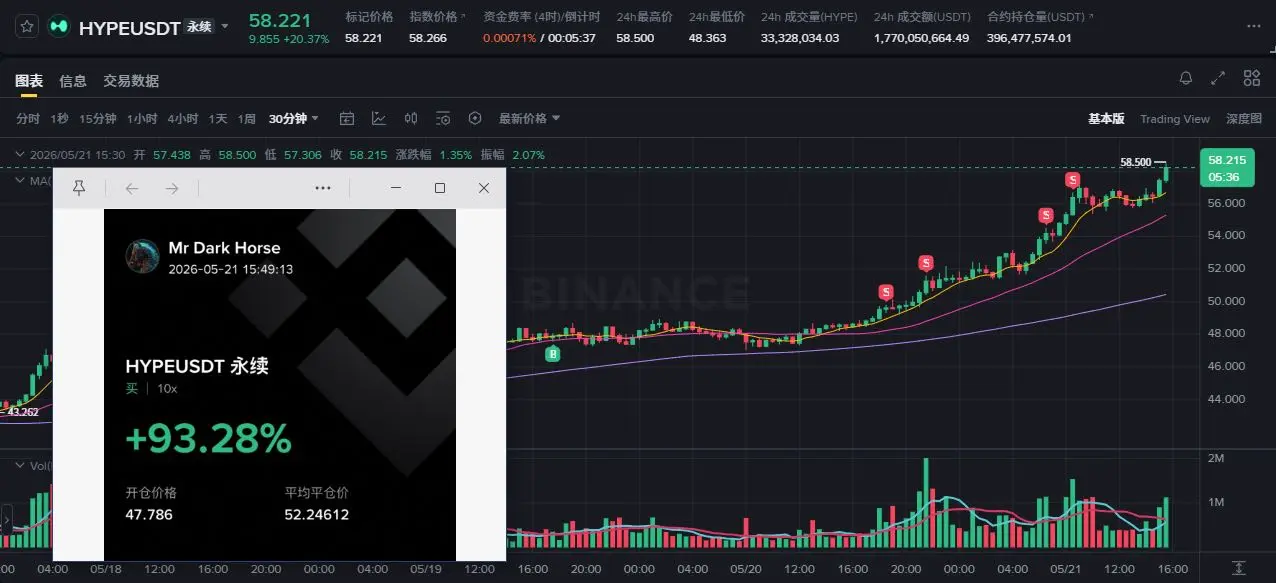
Task: Click the 开仓价格 47.786 value
Action: tap(149, 515)
